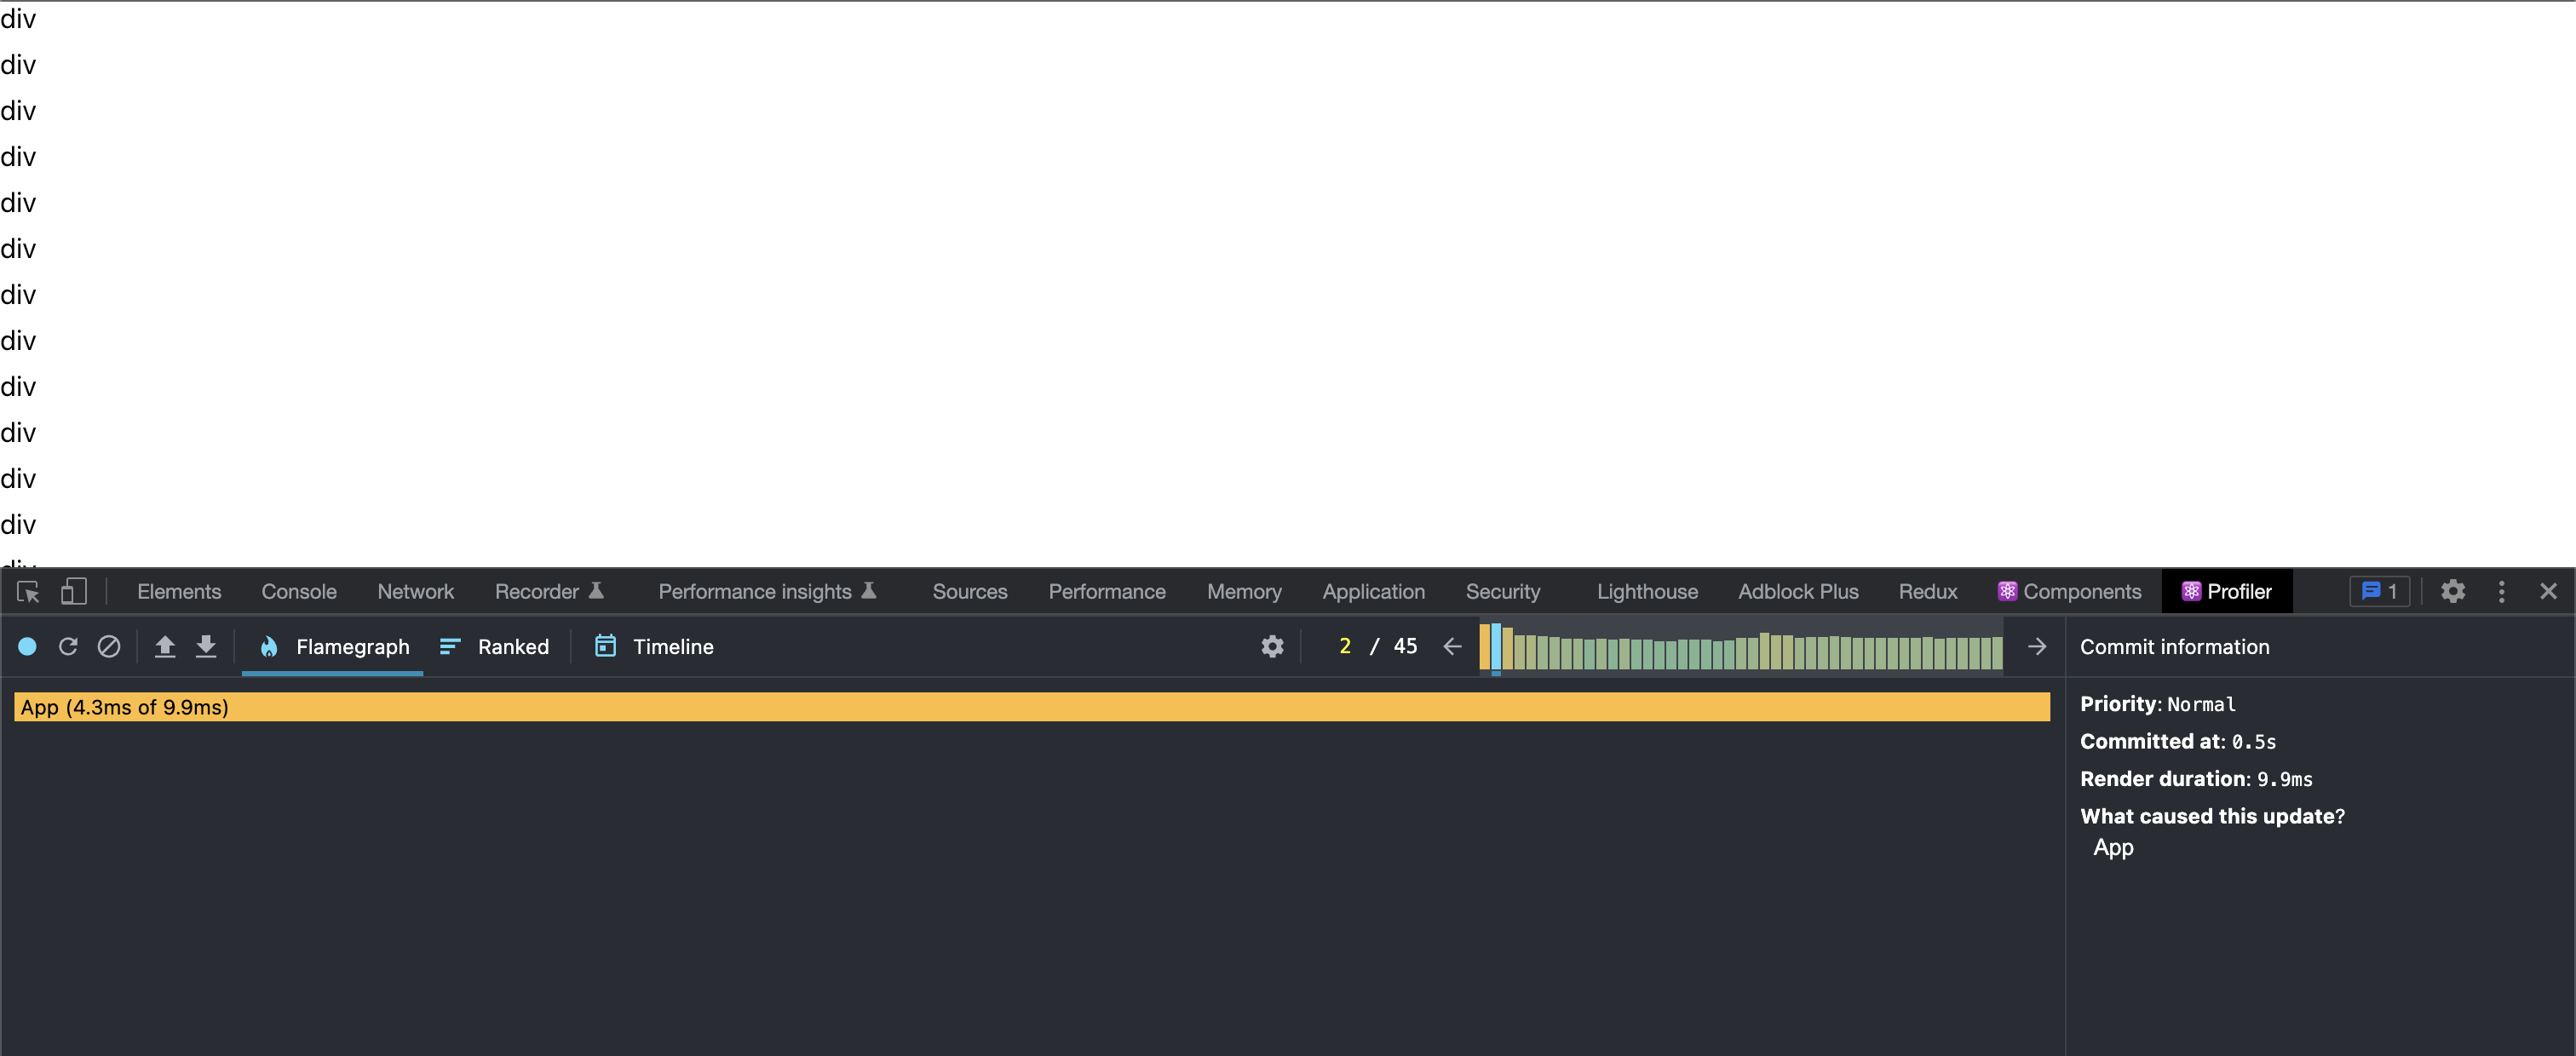Open the React Components tab
This screenshot has width=2576, height=1056.
tap(2069, 592)
